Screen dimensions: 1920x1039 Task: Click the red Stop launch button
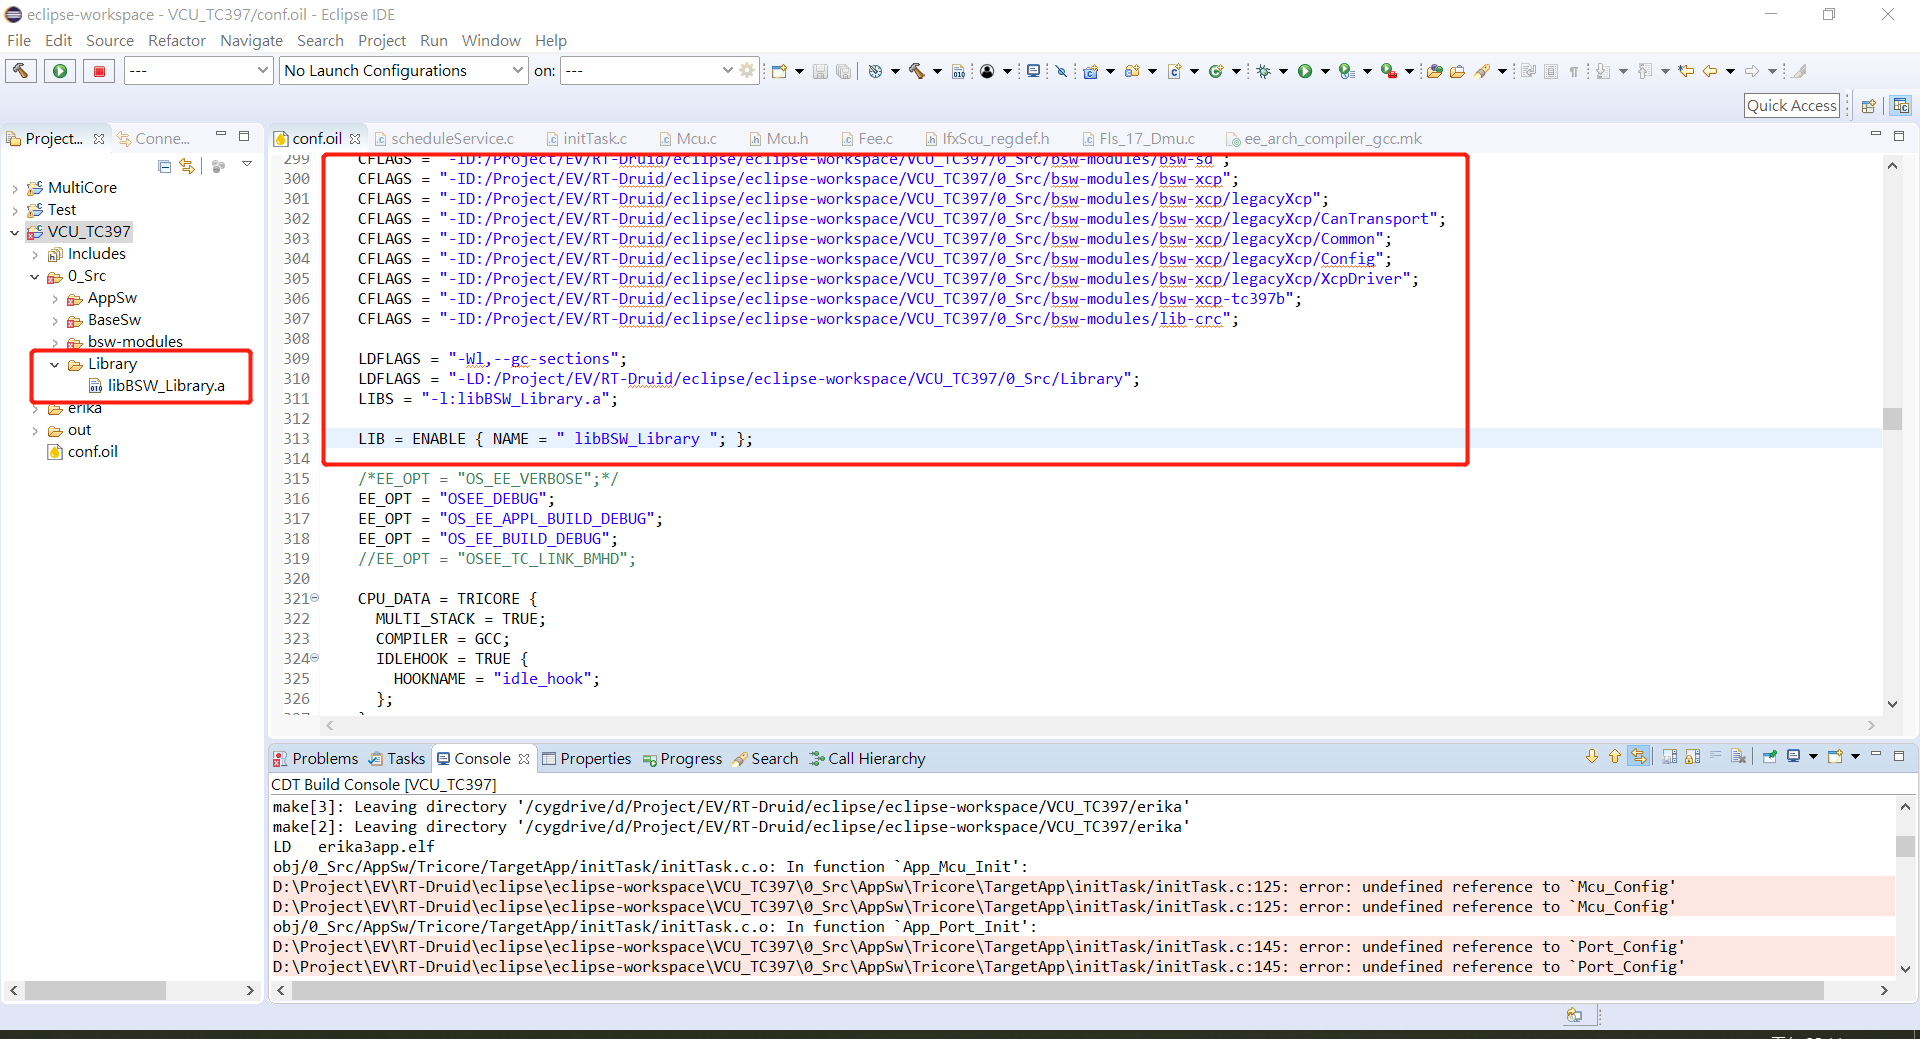99,70
